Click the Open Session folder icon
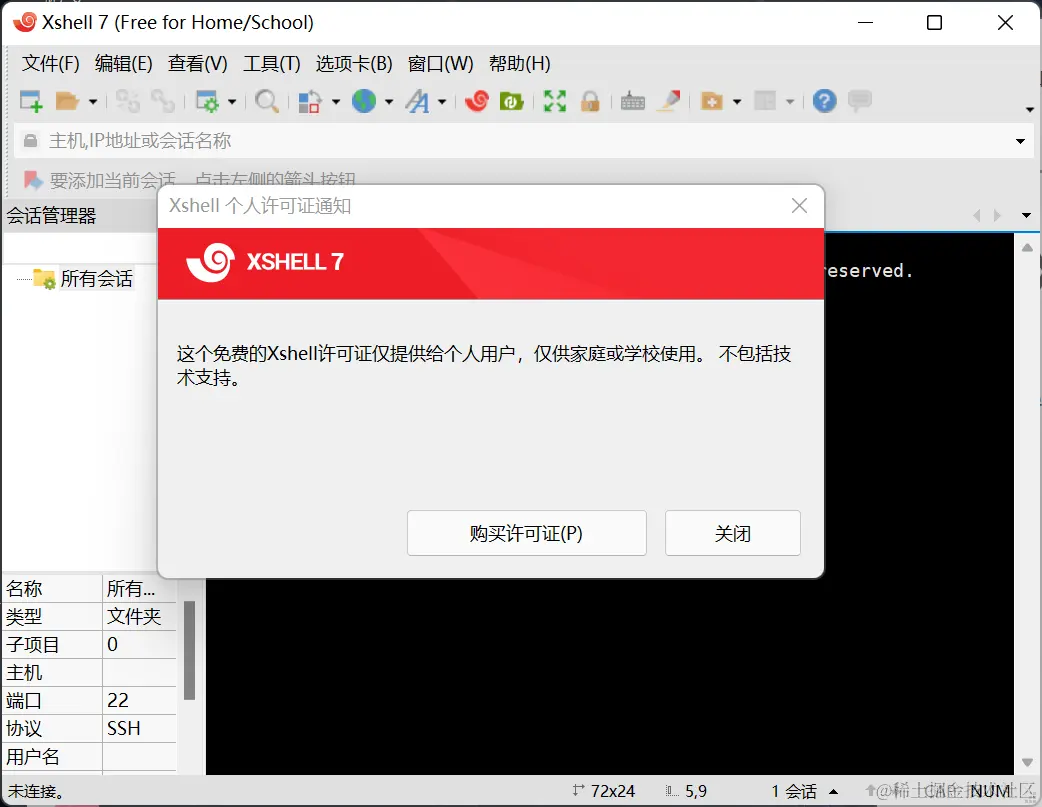The width and height of the screenshot is (1042, 807). [67, 101]
